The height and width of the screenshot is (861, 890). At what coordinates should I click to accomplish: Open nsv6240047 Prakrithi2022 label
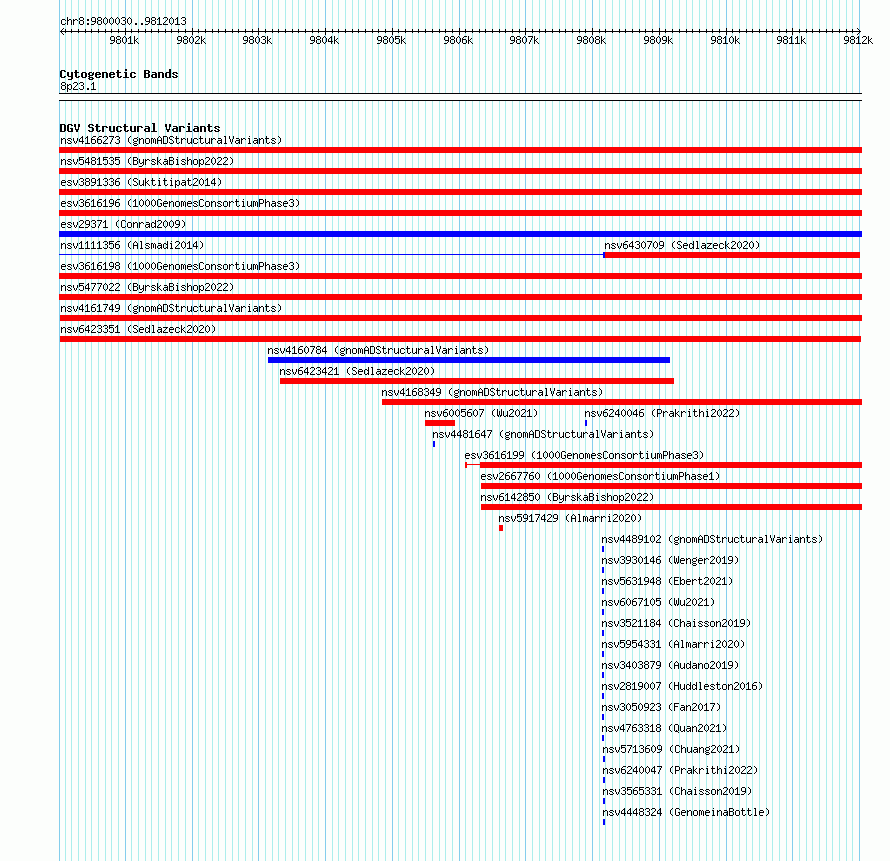[x=681, y=770]
